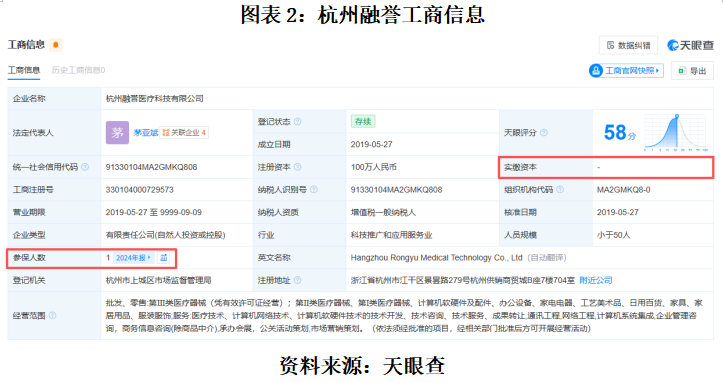This screenshot has height=383, width=723.
Task: Click 科技推广和应用服务业 industry value
Action: [x=391, y=235]
